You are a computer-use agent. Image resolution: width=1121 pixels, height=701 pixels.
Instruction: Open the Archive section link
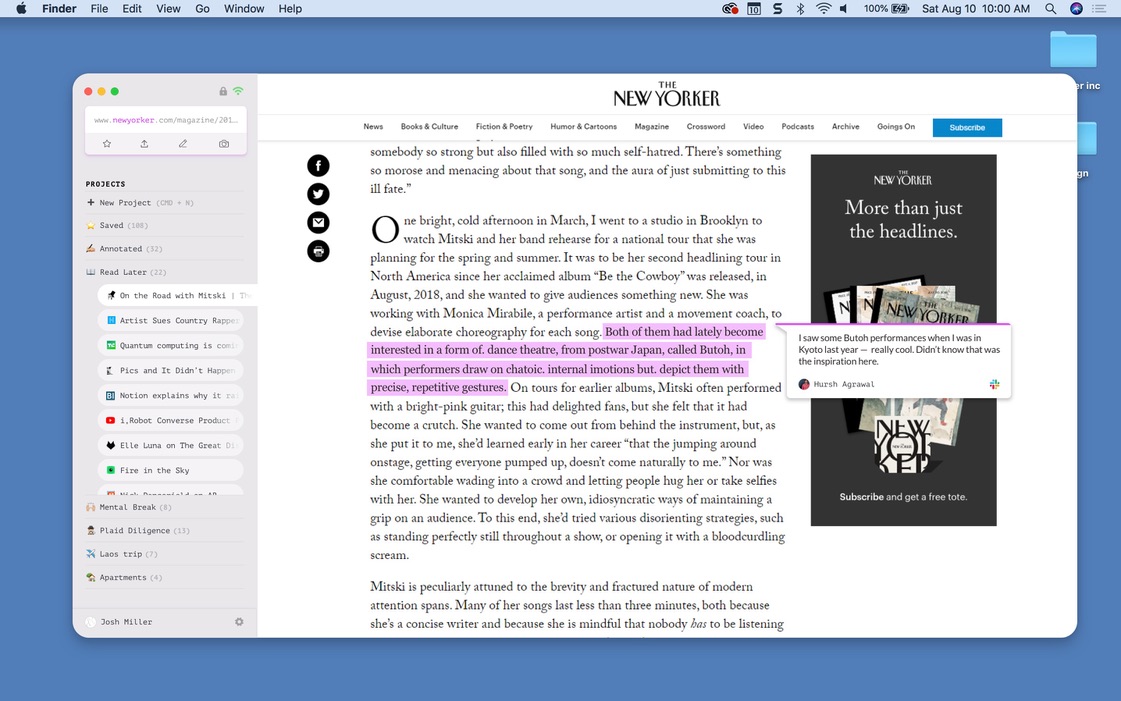845,126
